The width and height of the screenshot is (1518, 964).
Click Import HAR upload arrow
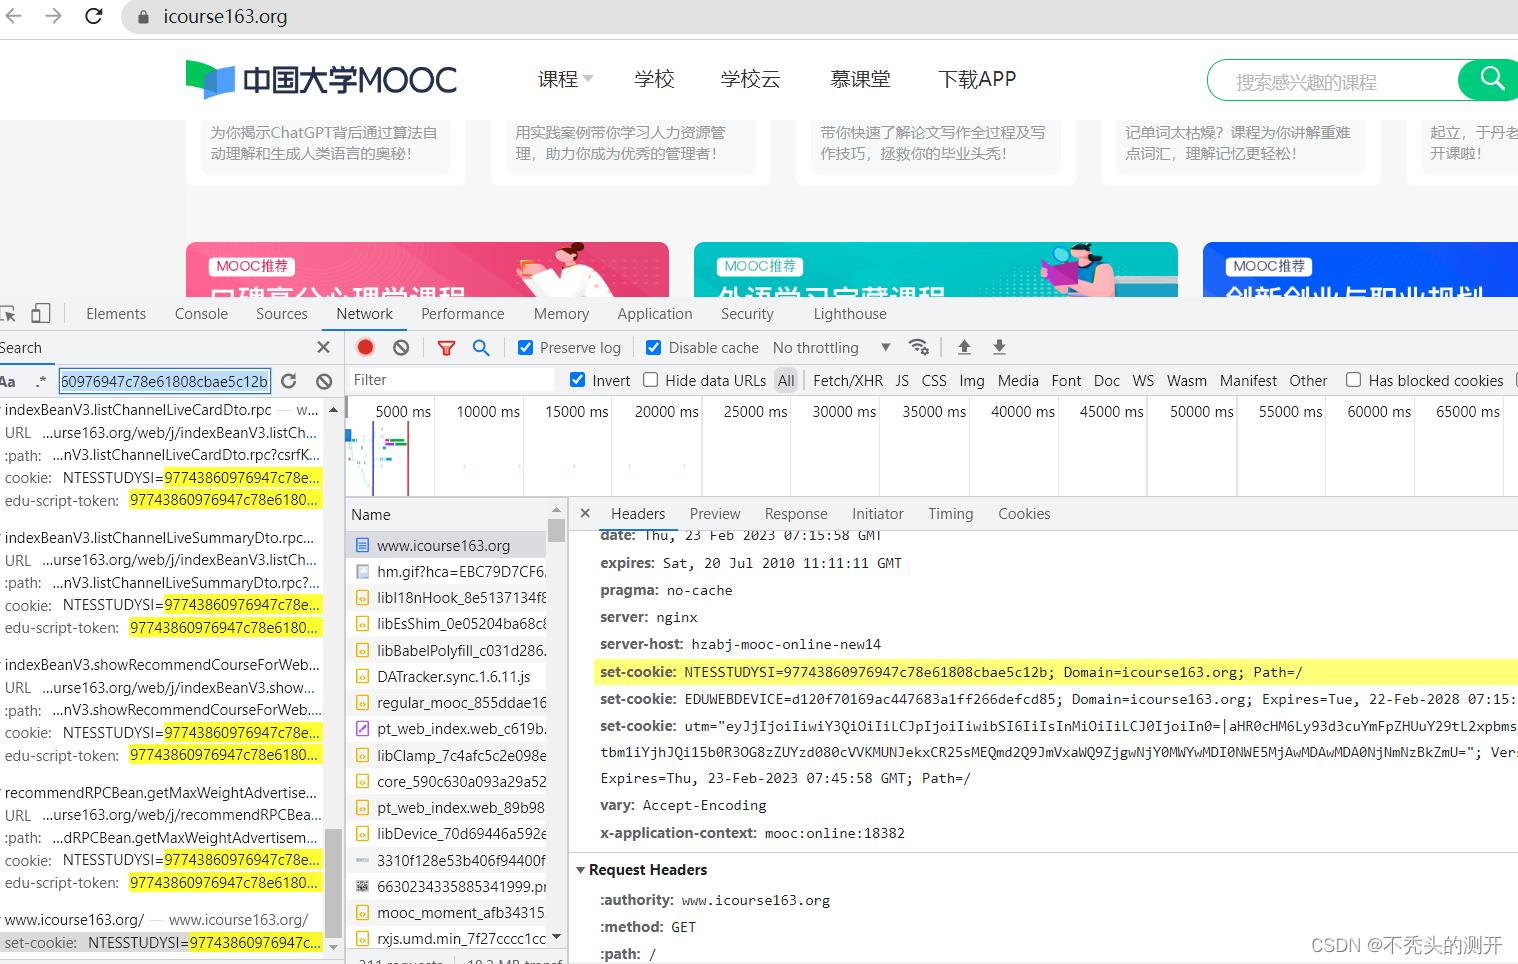[x=964, y=347]
